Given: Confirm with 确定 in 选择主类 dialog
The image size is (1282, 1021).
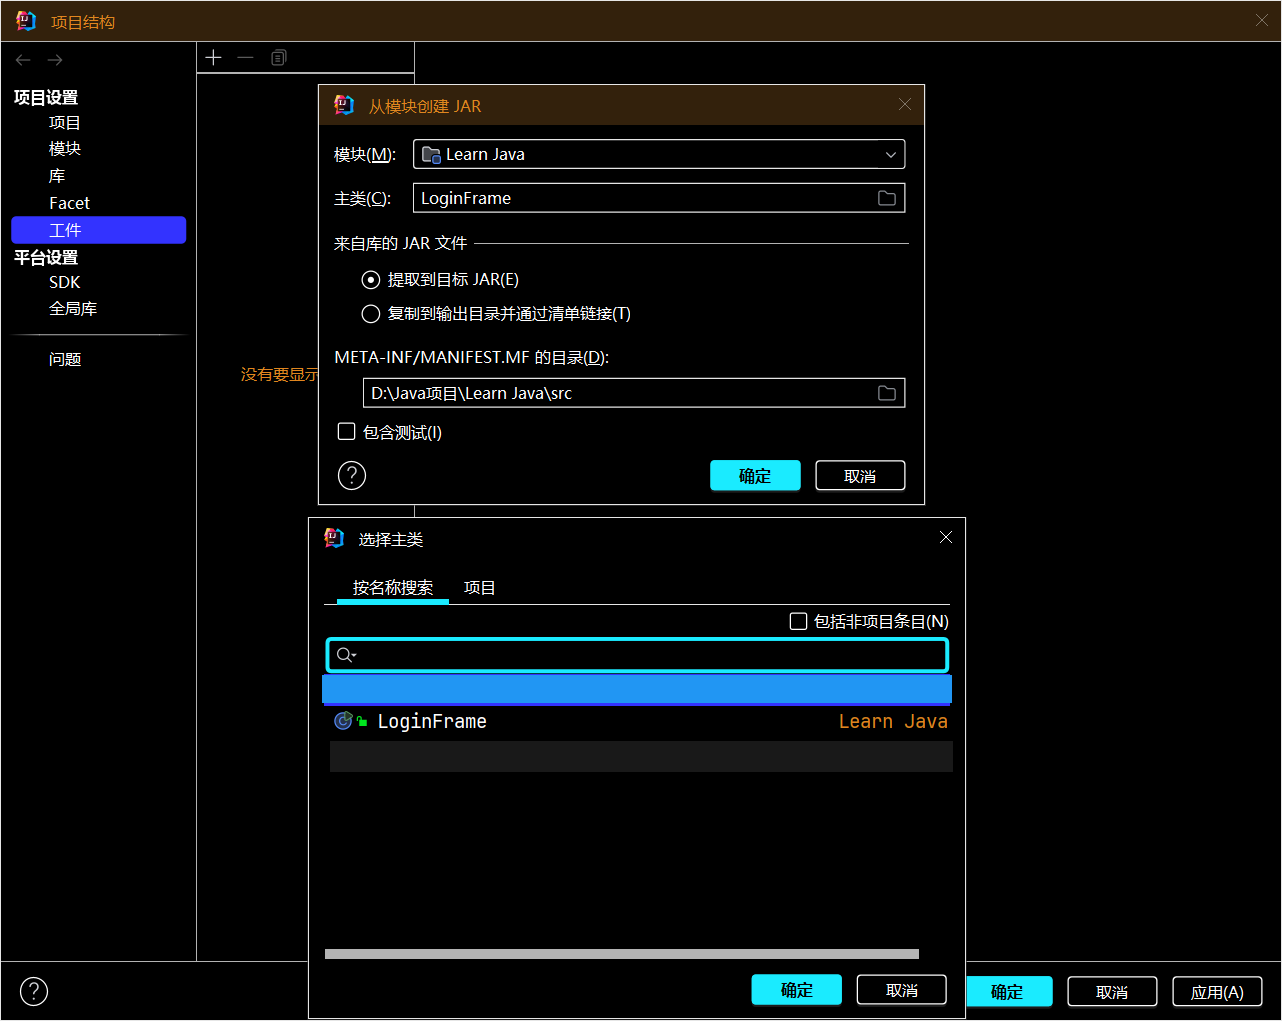Looking at the screenshot, I should [796, 990].
